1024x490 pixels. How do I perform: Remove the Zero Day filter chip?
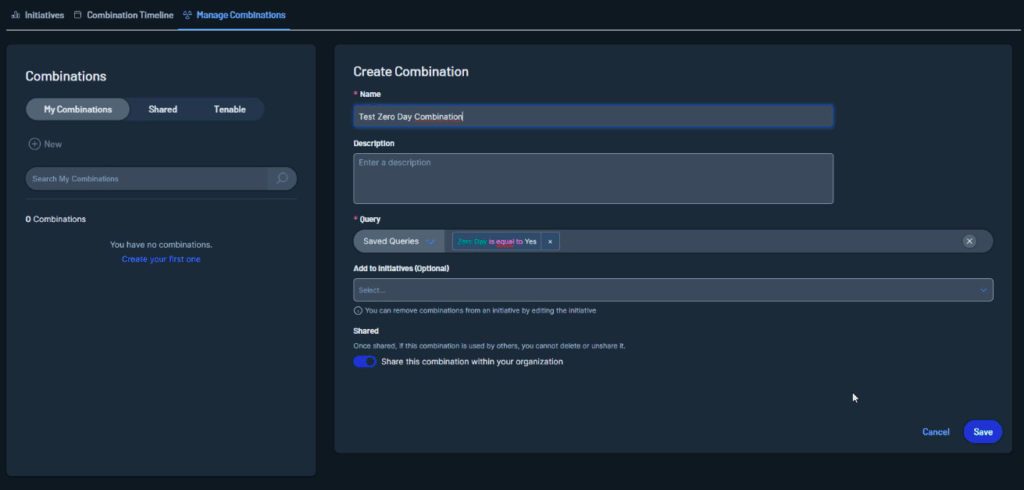pyautogui.click(x=550, y=241)
